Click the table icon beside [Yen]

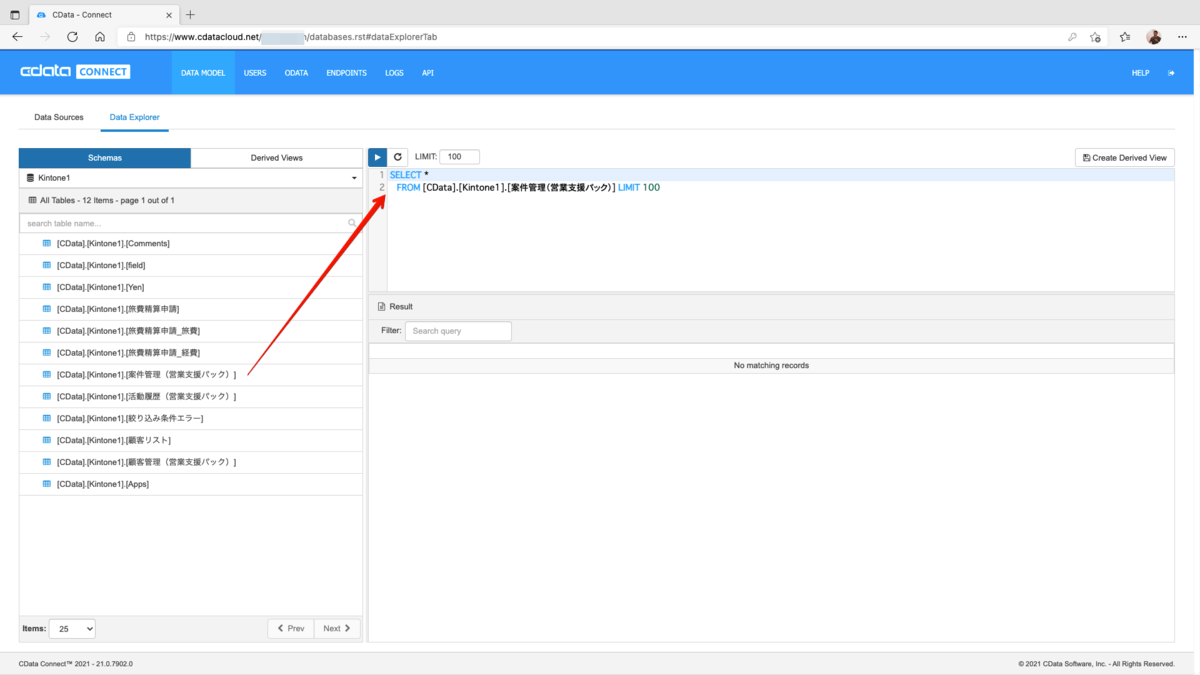(47, 287)
